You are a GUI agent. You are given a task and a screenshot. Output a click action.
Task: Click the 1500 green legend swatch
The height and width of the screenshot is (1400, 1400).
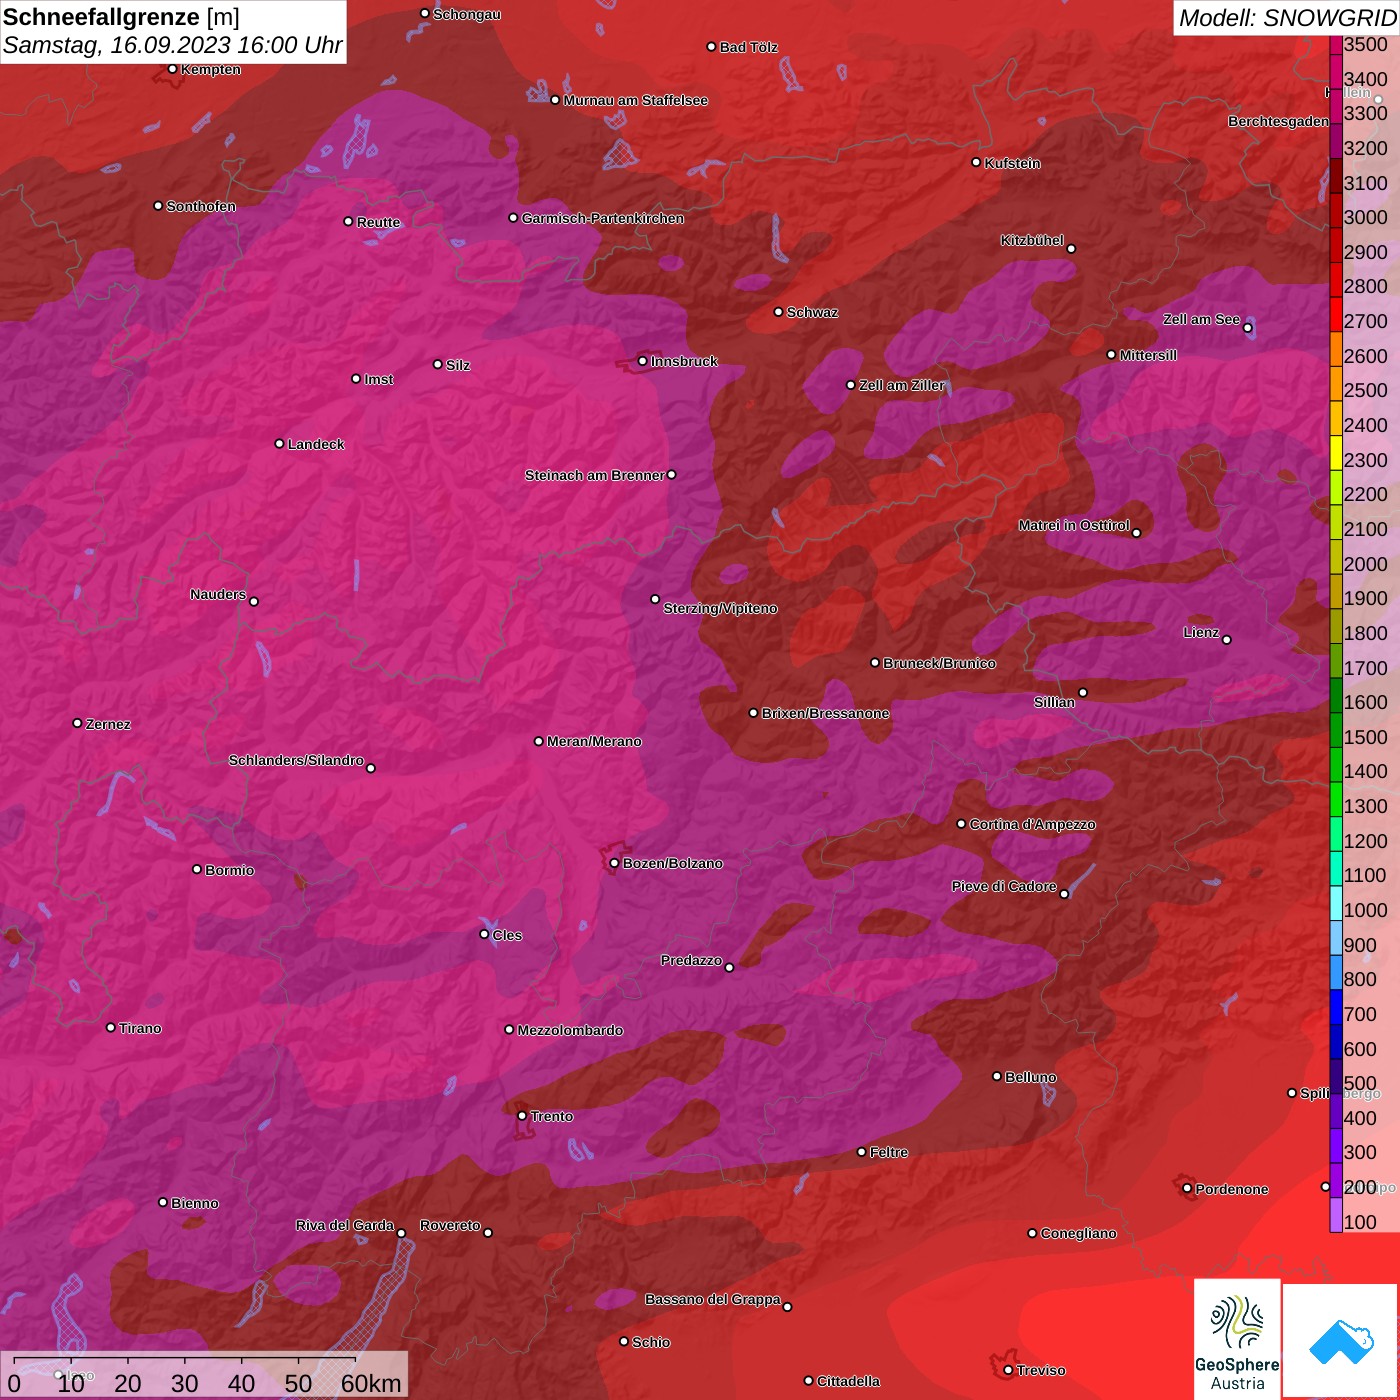pyautogui.click(x=1335, y=731)
